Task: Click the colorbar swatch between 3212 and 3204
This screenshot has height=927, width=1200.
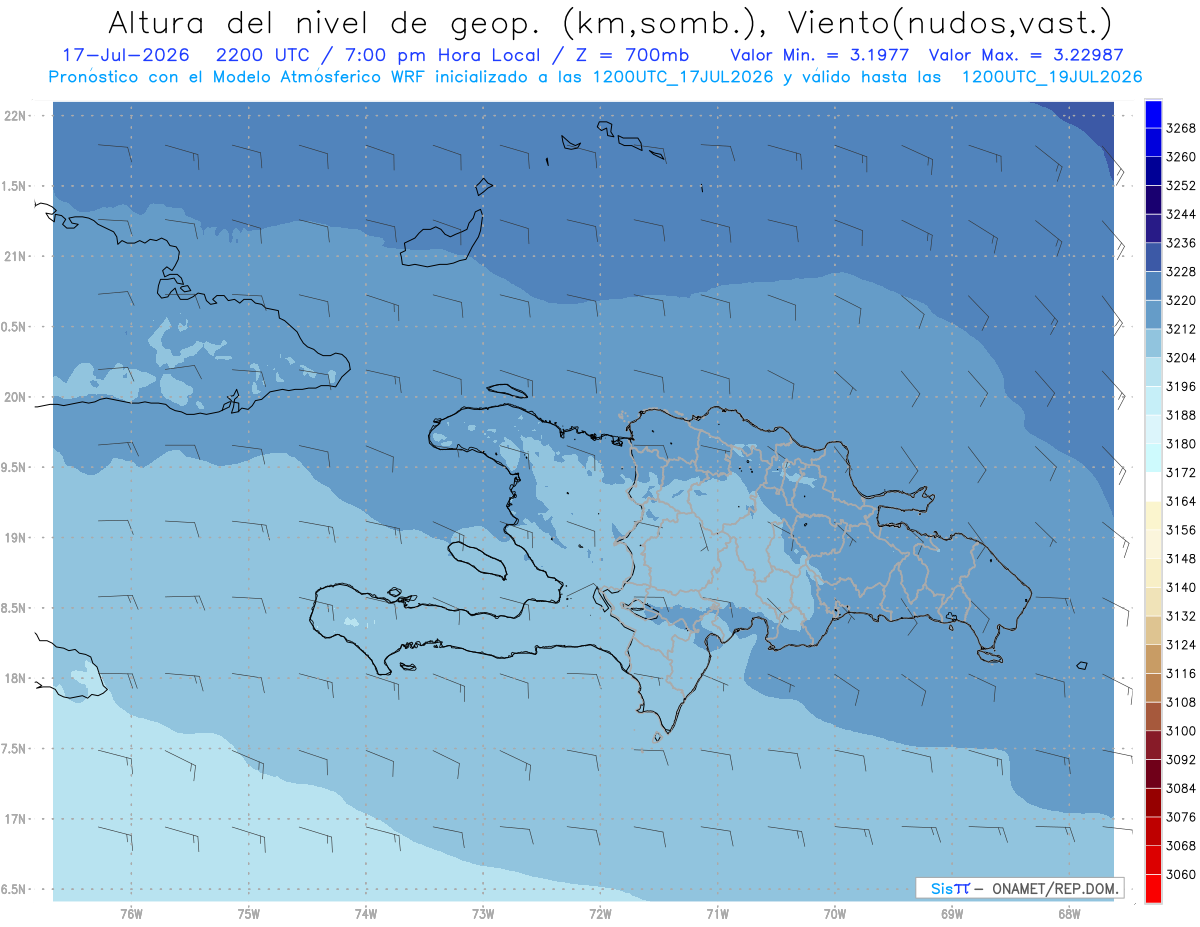Action: coord(1153,343)
